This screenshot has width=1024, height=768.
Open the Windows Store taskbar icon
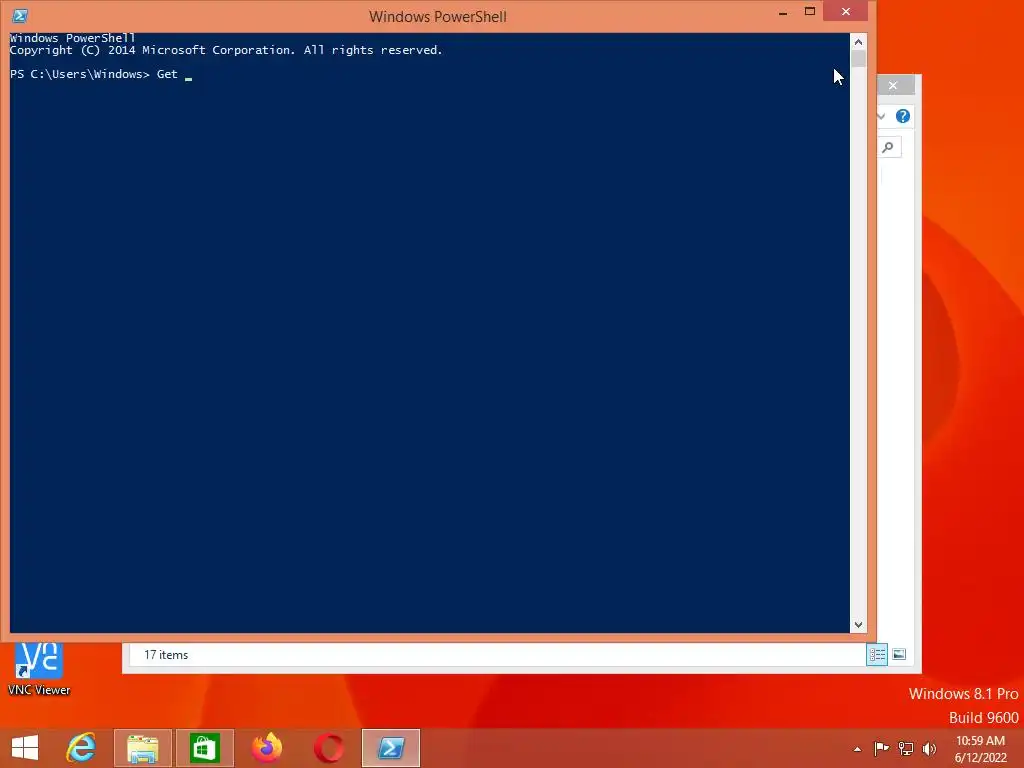point(205,748)
